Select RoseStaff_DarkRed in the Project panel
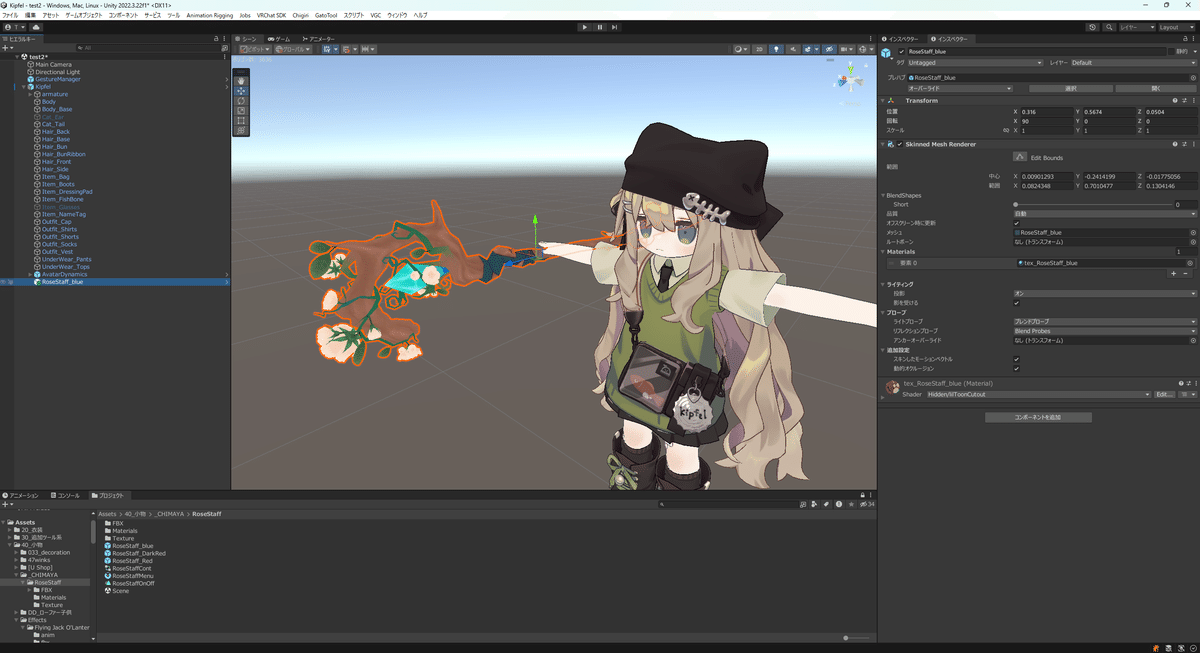 click(139, 553)
